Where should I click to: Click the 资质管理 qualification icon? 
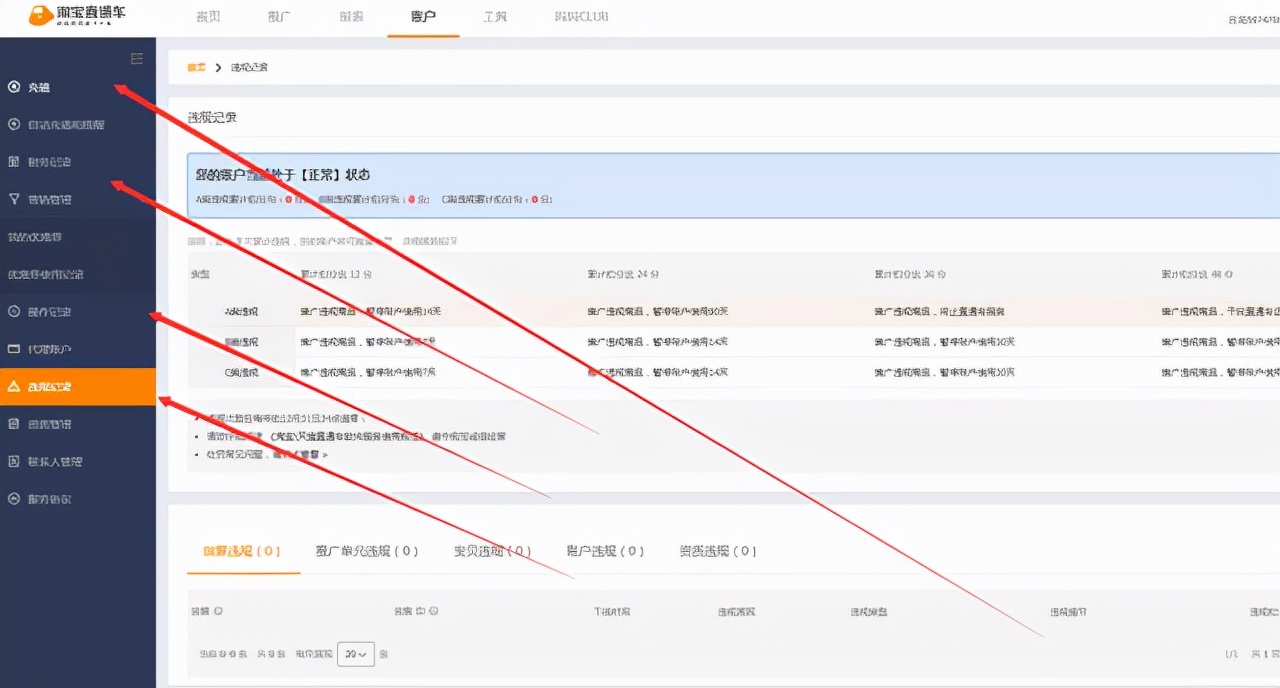click(x=14, y=424)
